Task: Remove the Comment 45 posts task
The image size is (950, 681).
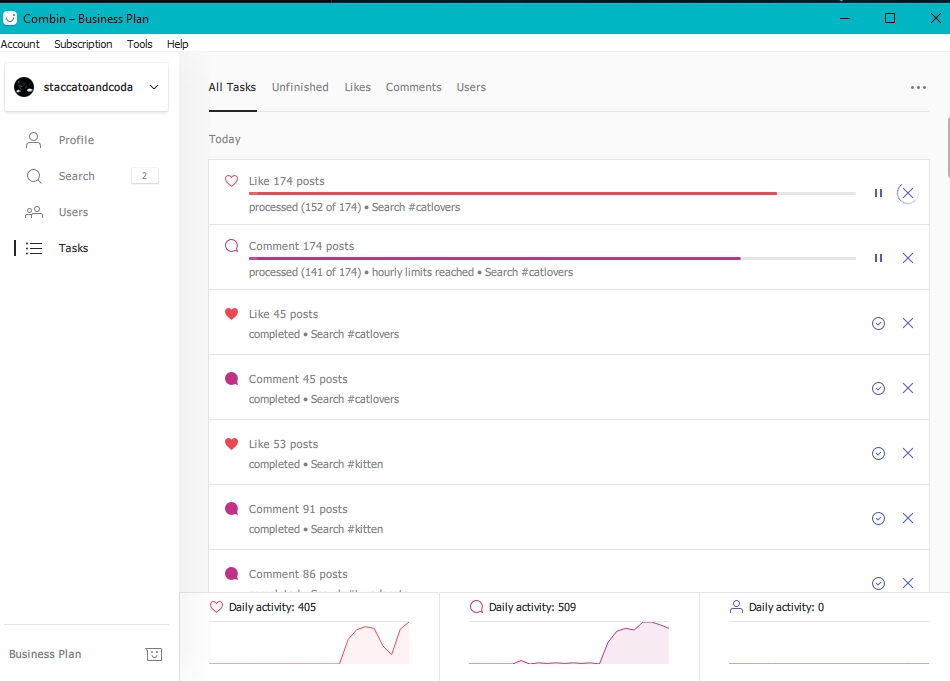Action: pyautogui.click(x=908, y=388)
